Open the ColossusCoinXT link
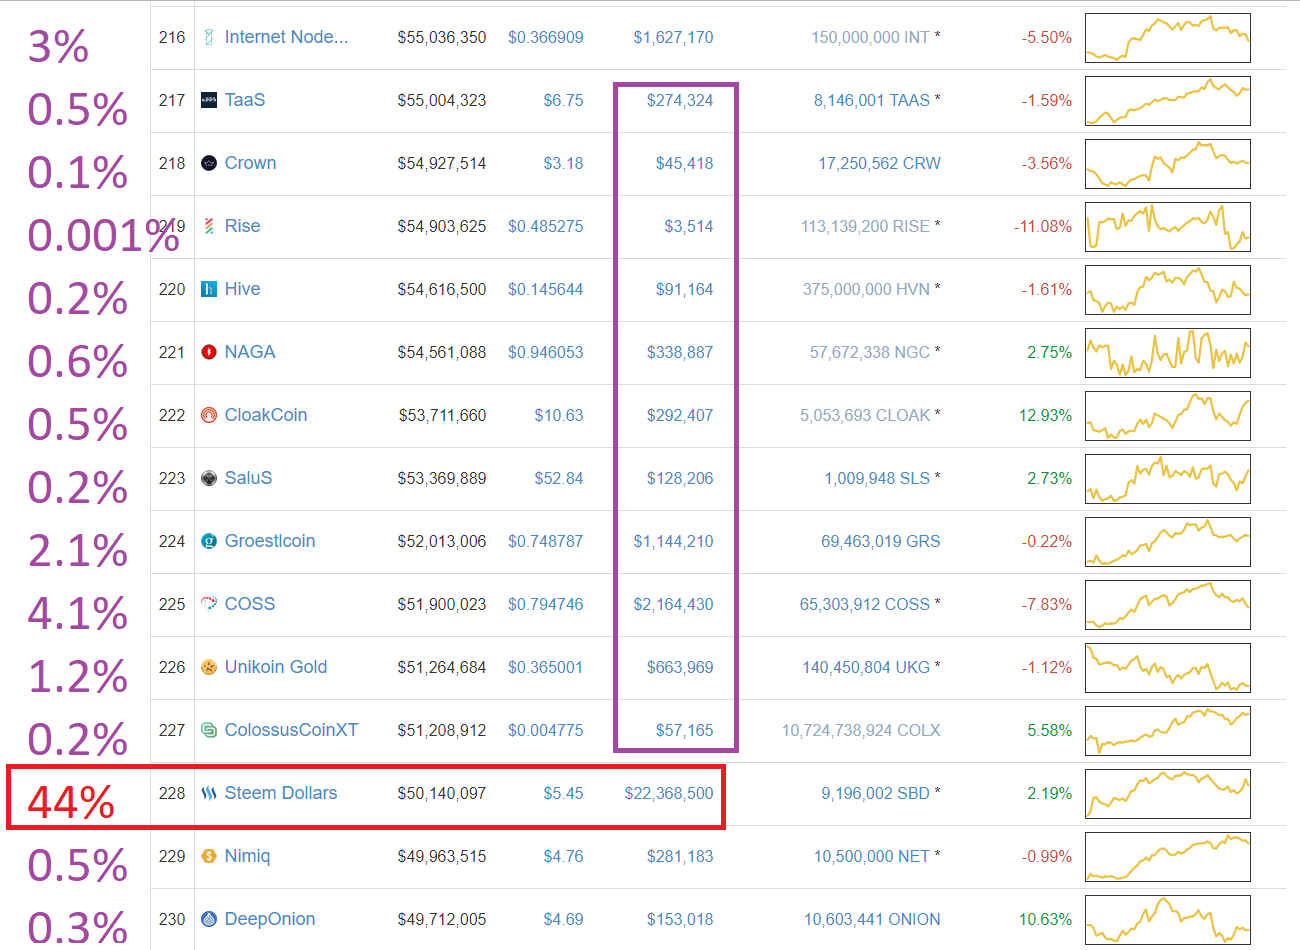Image resolution: width=1300 pixels, height=950 pixels. [x=291, y=730]
